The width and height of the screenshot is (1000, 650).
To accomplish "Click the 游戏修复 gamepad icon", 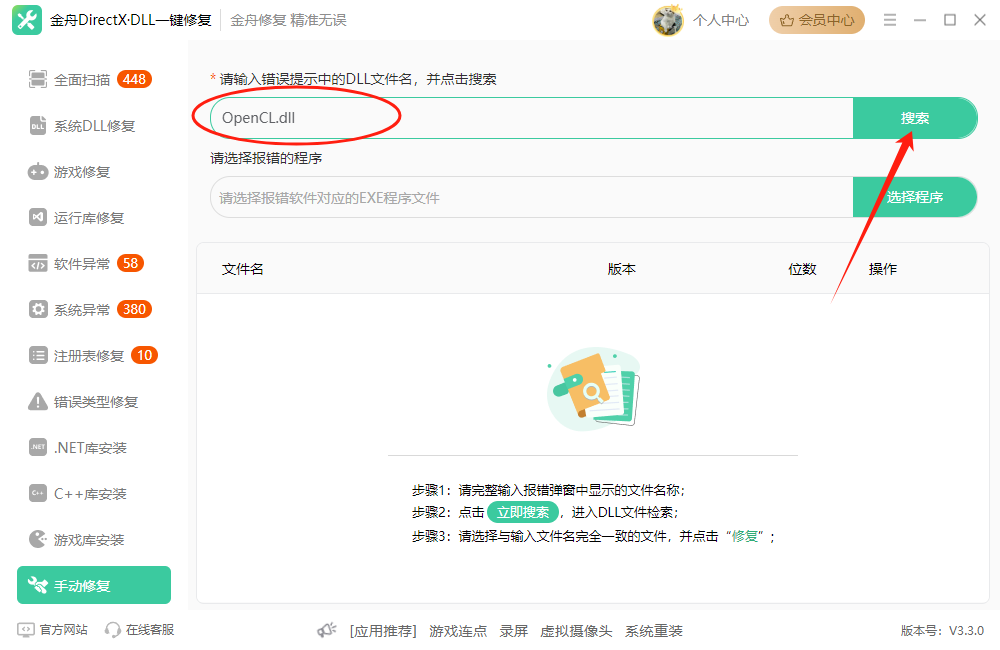I will tap(38, 172).
